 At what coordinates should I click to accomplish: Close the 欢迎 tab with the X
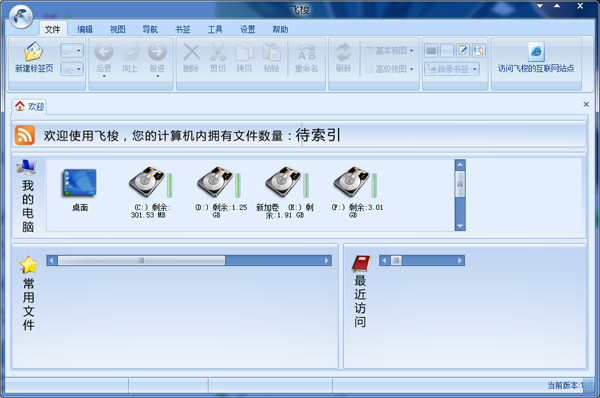(586, 104)
